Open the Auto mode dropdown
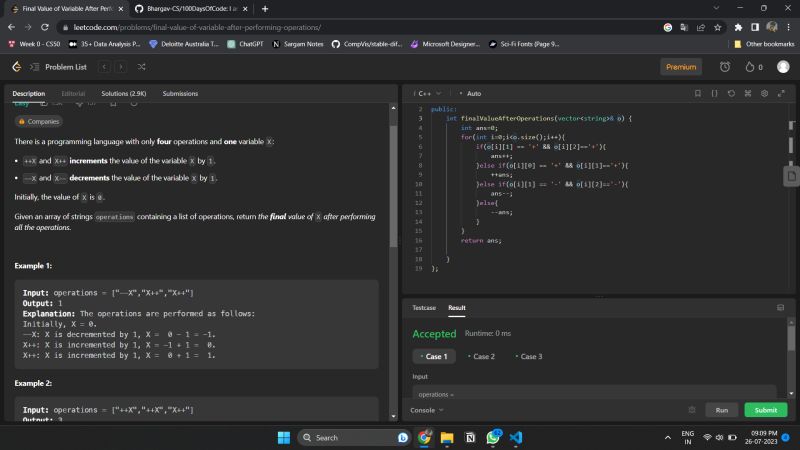 pyautogui.click(x=473, y=93)
